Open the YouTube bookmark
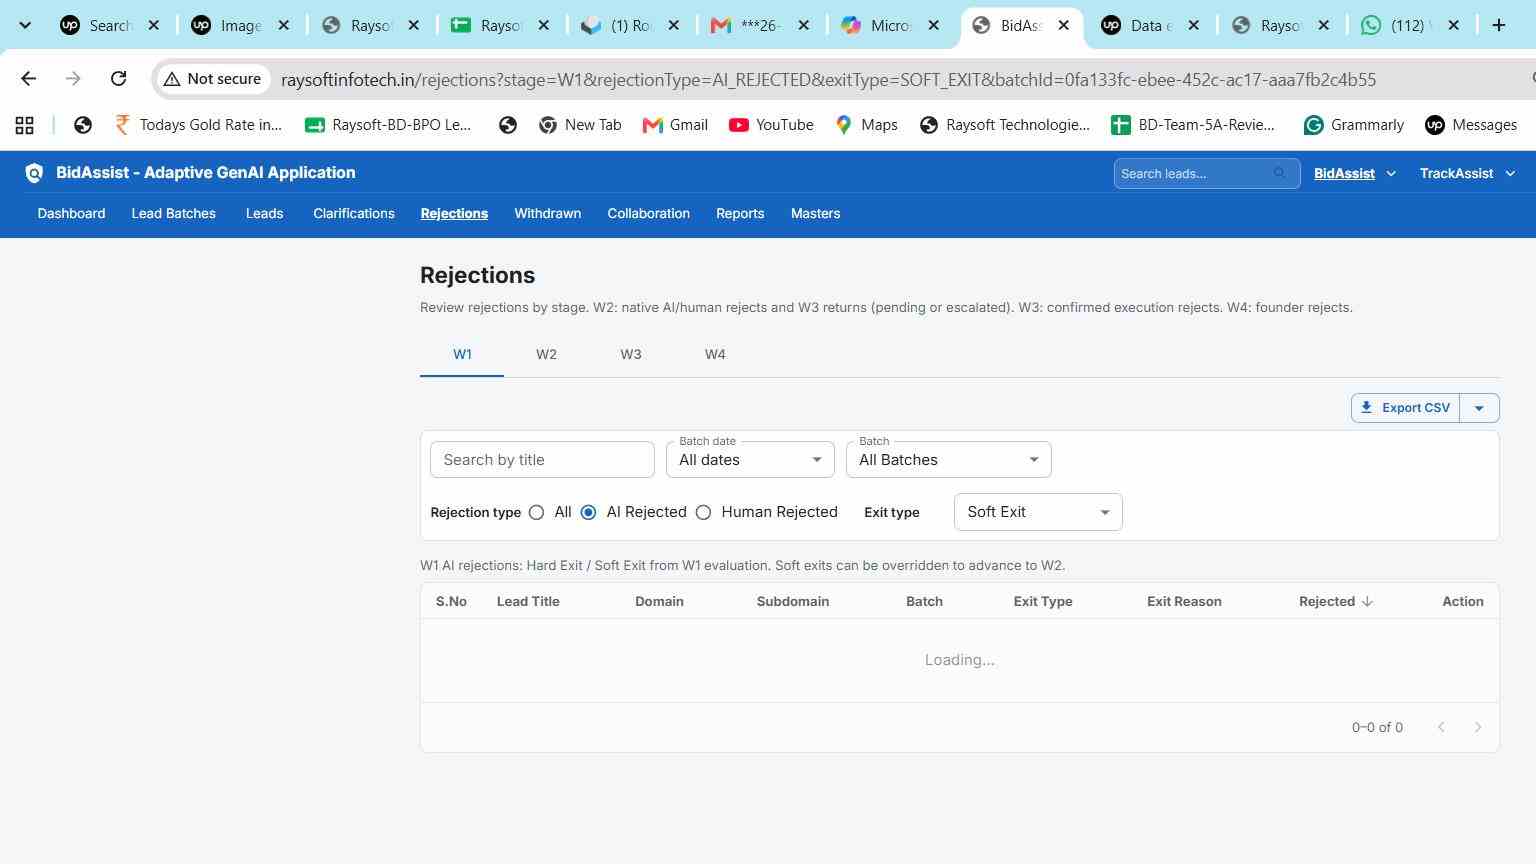This screenshot has width=1536, height=864. click(x=771, y=125)
